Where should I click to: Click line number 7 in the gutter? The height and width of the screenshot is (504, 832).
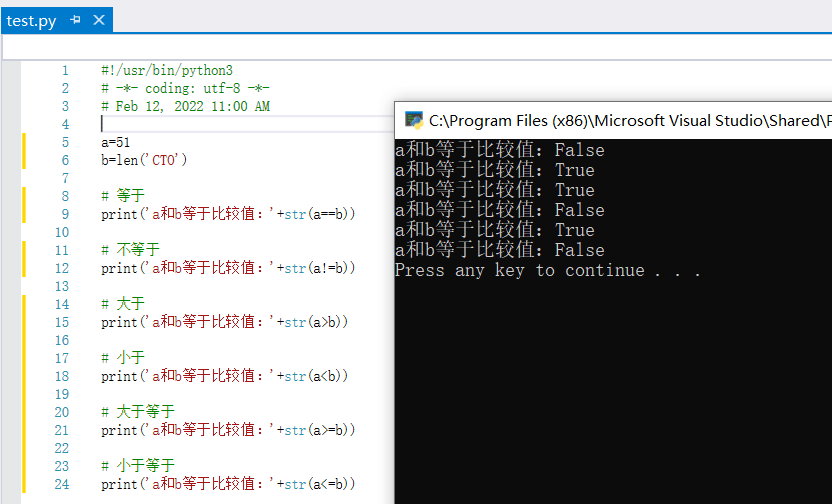[65, 178]
